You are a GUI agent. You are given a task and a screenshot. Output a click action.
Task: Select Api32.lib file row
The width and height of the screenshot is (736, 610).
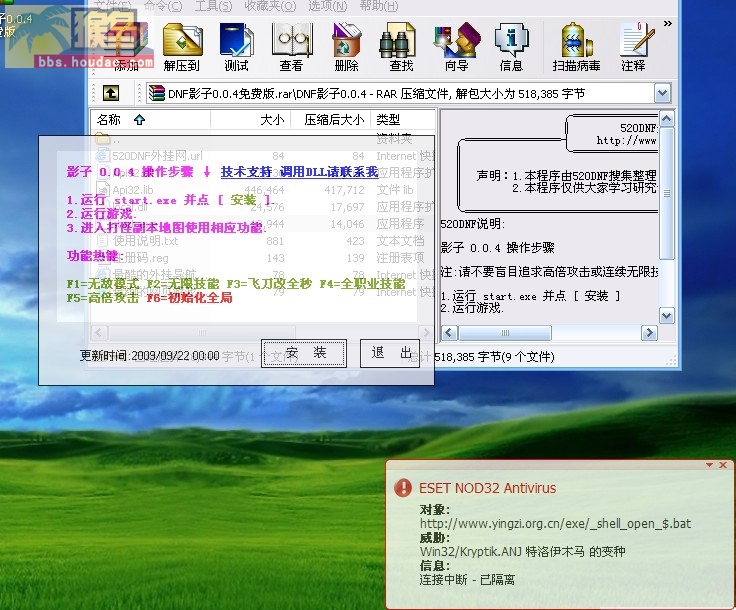[x=263, y=190]
